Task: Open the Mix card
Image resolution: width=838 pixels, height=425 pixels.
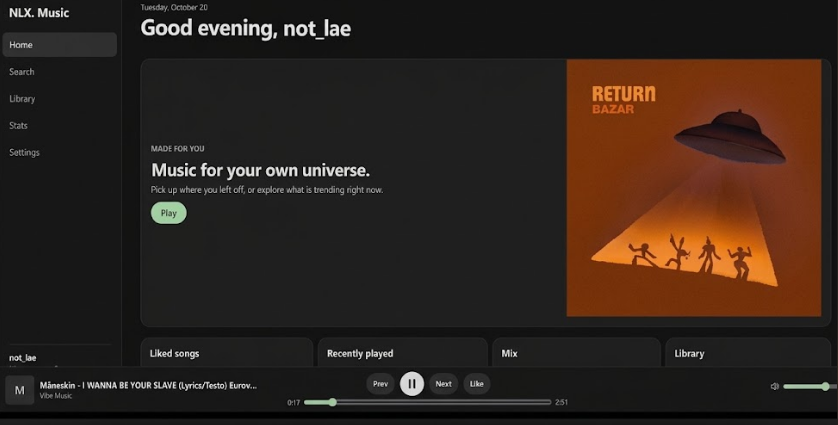Action: 576,353
